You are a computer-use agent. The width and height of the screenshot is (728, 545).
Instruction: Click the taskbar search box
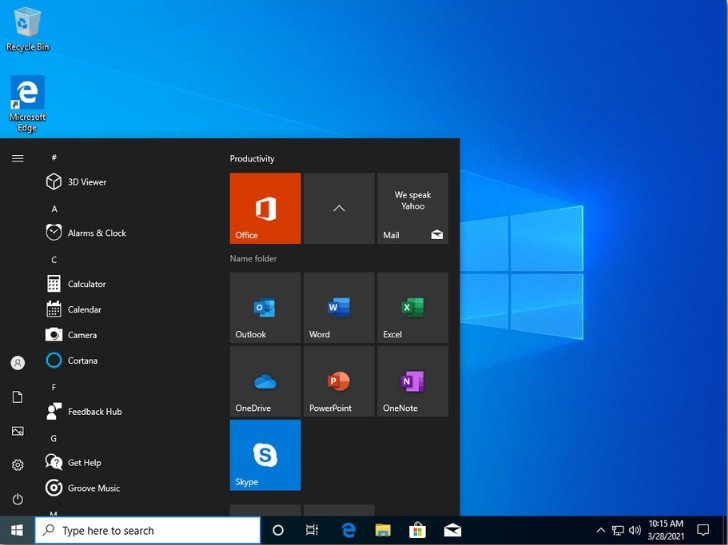(148, 530)
